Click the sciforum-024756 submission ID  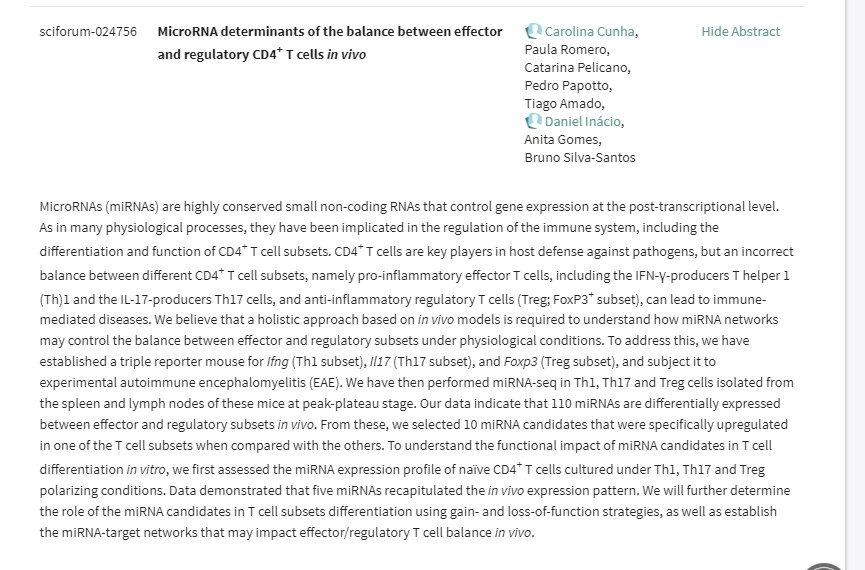click(x=88, y=31)
